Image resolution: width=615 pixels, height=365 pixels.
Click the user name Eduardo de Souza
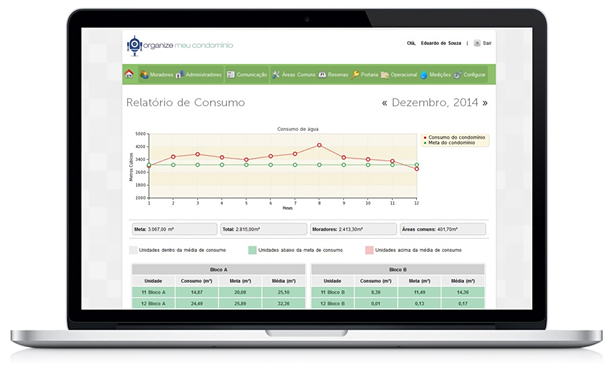click(x=441, y=43)
